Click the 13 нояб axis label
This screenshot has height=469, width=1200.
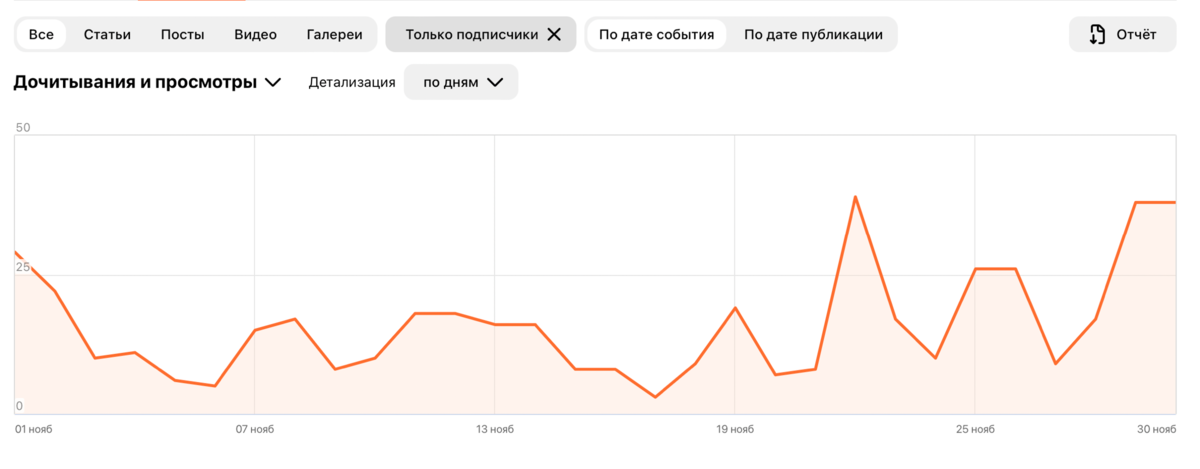pos(495,429)
